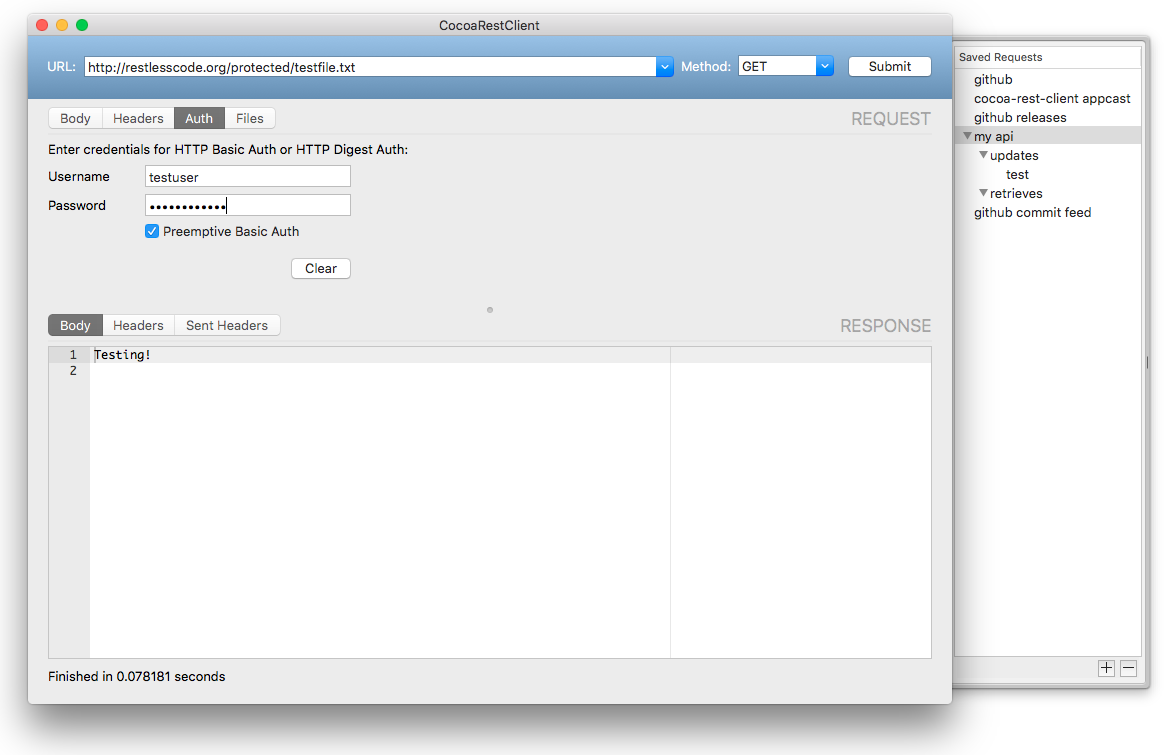Click into the URL field
This screenshot has width=1165, height=755.
(x=370, y=67)
